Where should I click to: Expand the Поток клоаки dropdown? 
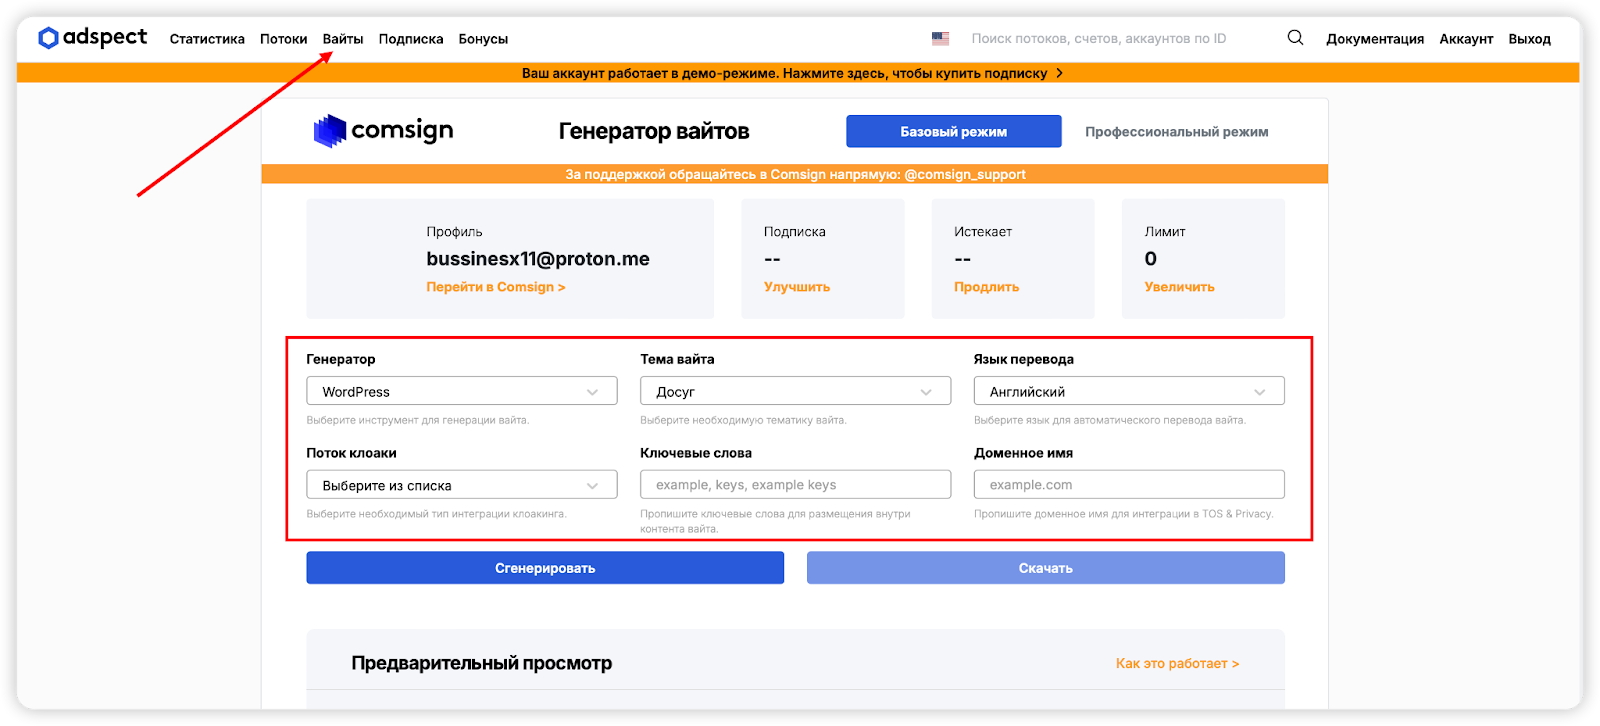click(x=461, y=486)
